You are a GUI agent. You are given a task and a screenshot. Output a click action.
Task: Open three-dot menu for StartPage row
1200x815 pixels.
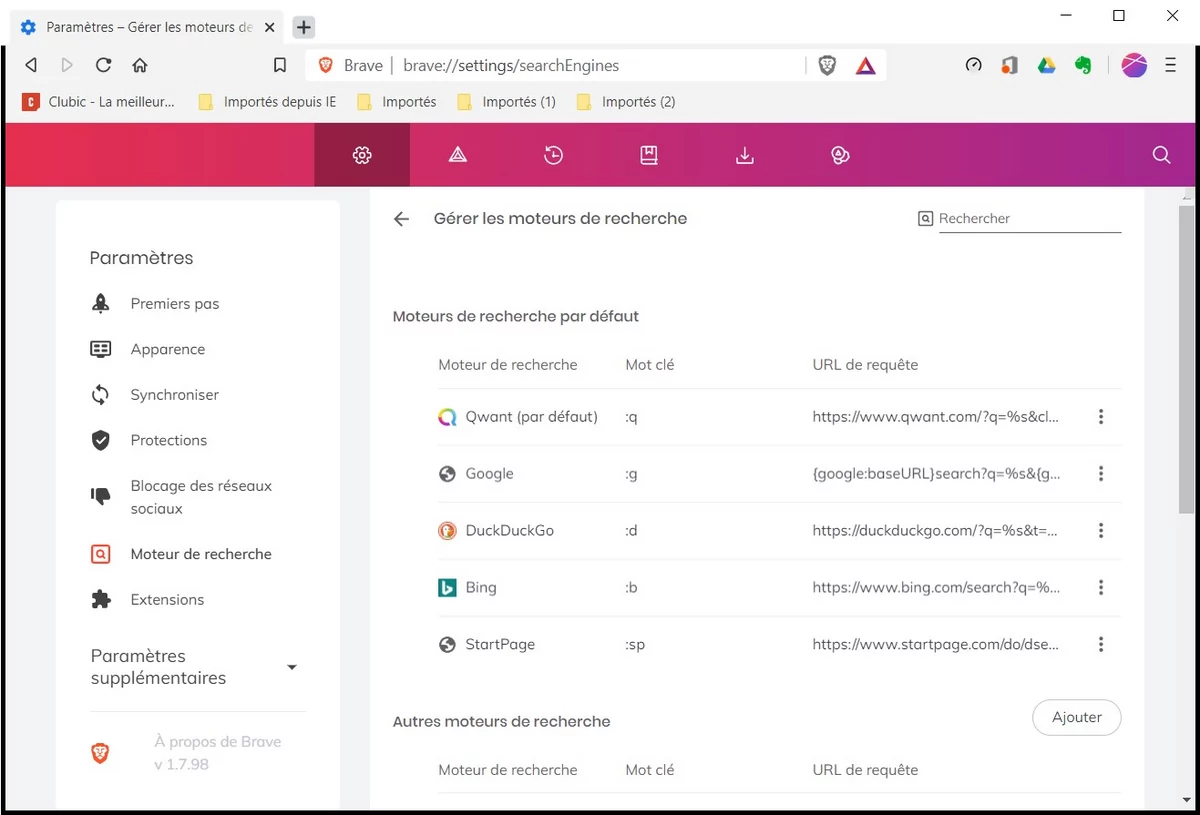pos(1101,645)
